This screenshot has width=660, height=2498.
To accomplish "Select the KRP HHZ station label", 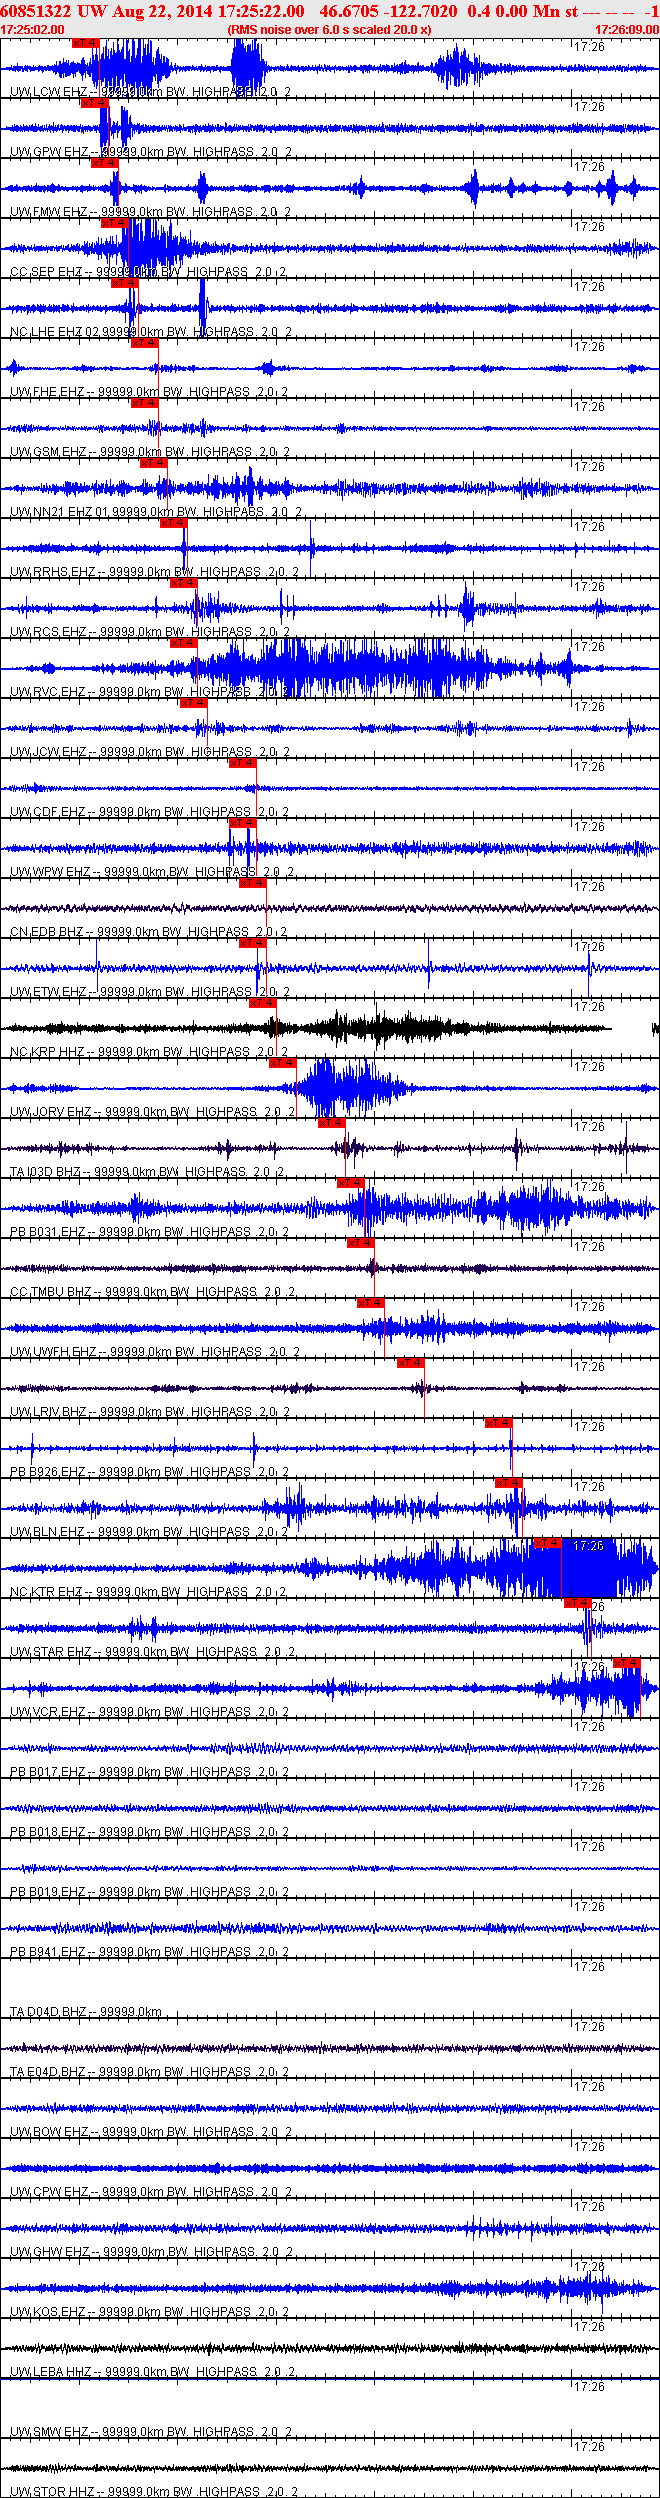I will [x=149, y=1052].
